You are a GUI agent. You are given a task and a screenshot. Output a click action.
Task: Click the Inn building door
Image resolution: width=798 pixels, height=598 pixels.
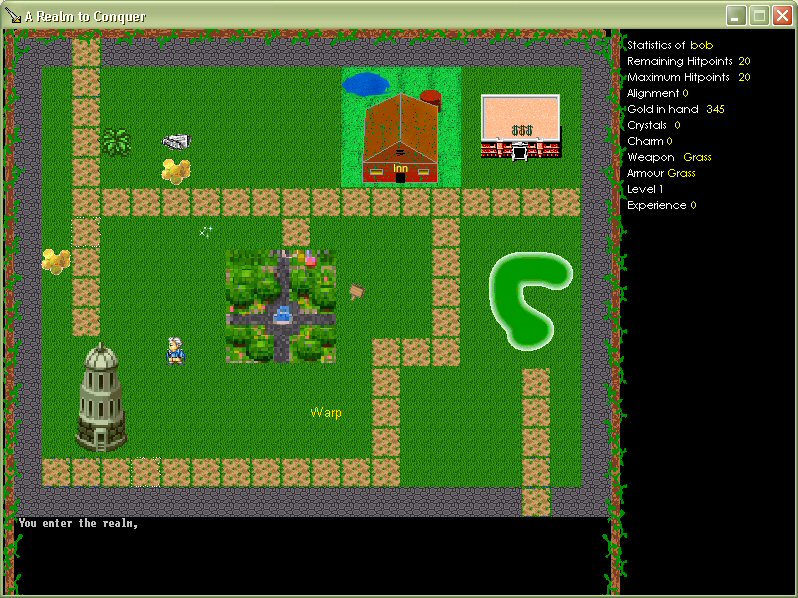coord(400,174)
